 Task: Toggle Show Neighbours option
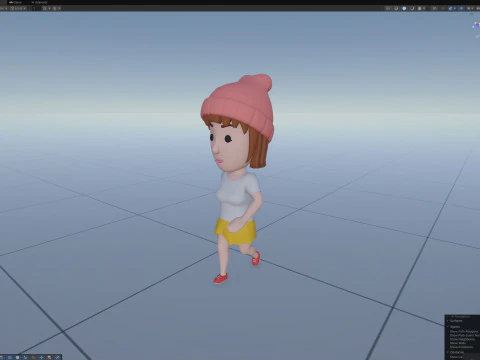[x=462, y=339]
